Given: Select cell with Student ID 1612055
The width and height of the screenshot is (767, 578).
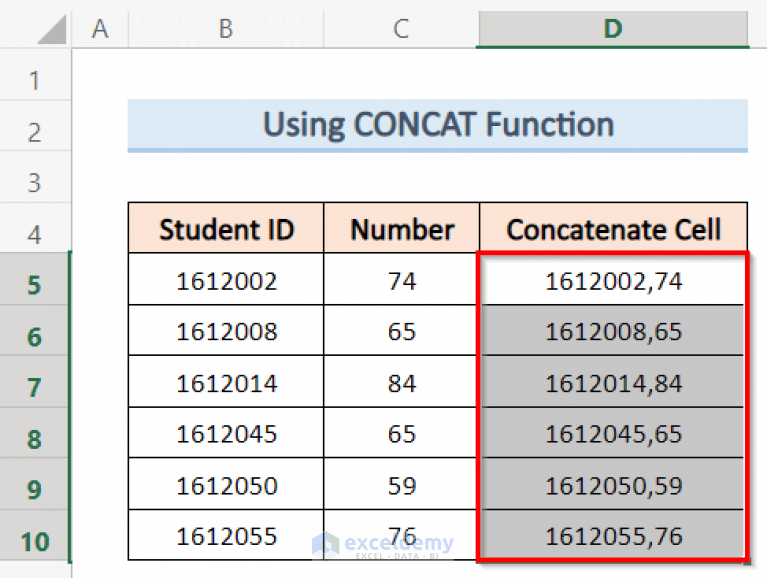Looking at the screenshot, I should pyautogui.click(x=226, y=535).
